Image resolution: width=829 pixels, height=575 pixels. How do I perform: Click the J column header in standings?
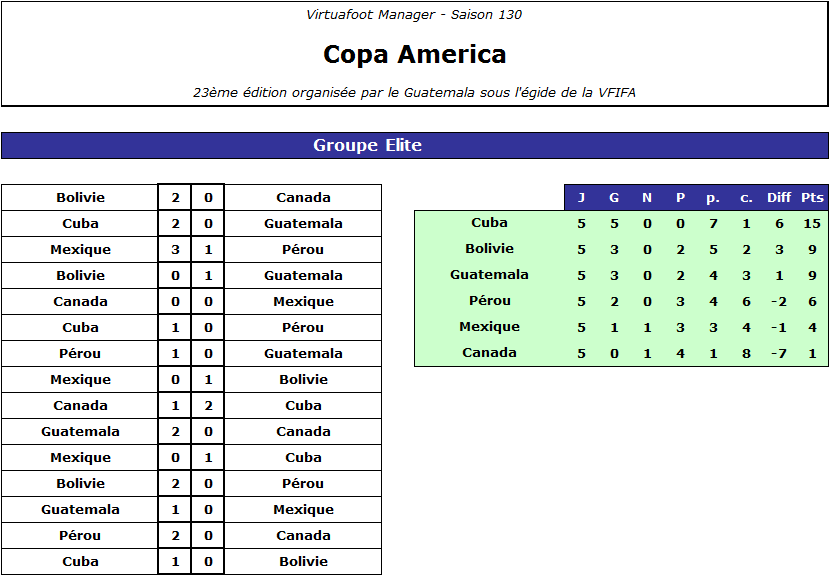click(x=581, y=198)
